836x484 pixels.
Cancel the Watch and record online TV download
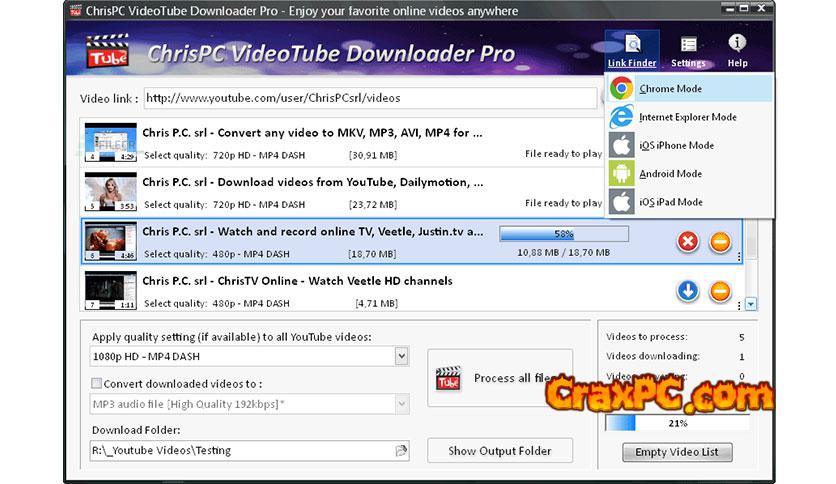tap(688, 242)
